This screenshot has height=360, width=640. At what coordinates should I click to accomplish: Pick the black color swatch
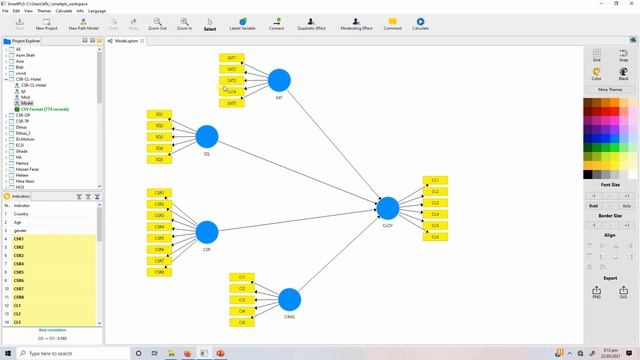(588, 175)
